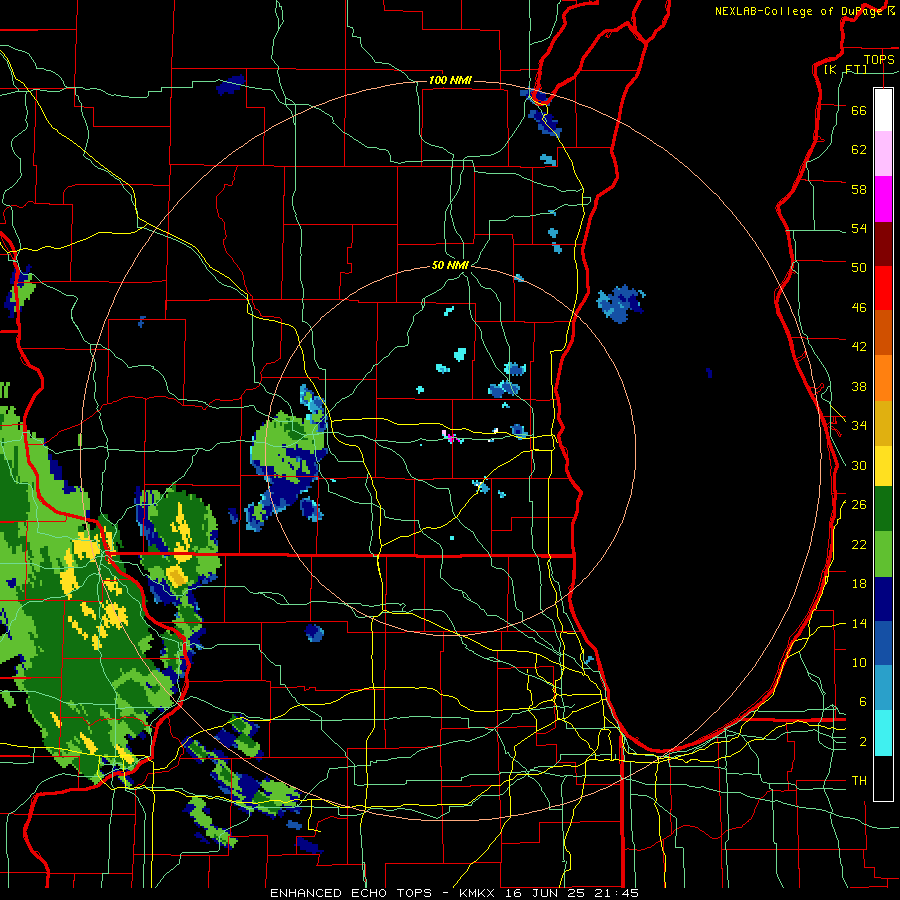The image size is (900, 900).
Task: Select the dark orange legend segment
Action: click(883, 332)
